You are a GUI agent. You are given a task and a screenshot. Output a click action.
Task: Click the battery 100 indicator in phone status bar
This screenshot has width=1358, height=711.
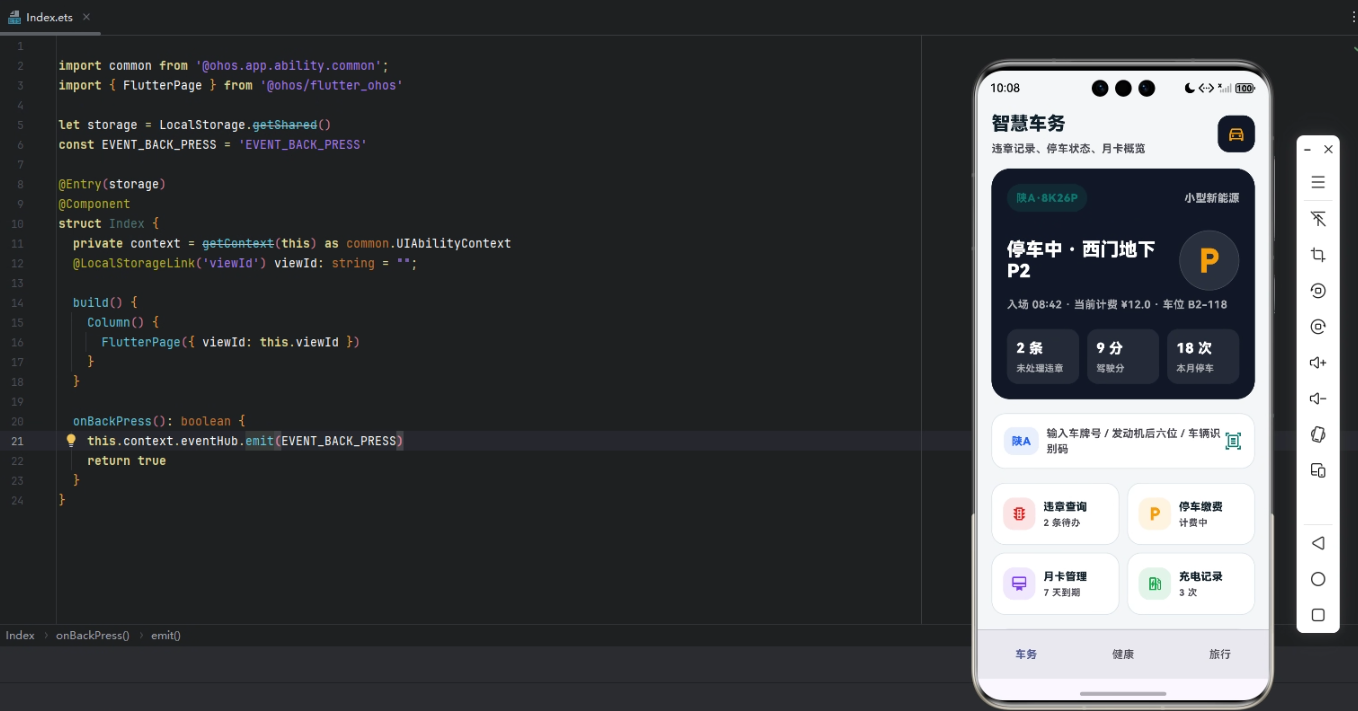[x=1244, y=88]
